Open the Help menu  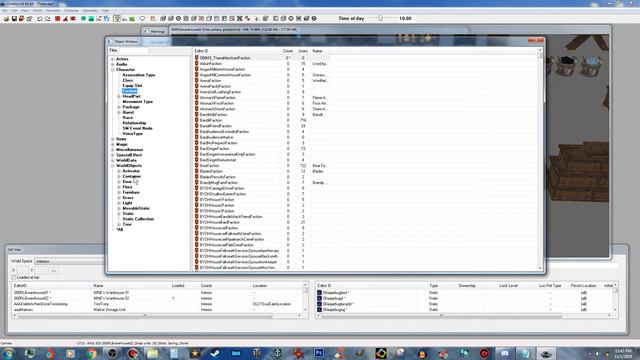(x=106, y=10)
